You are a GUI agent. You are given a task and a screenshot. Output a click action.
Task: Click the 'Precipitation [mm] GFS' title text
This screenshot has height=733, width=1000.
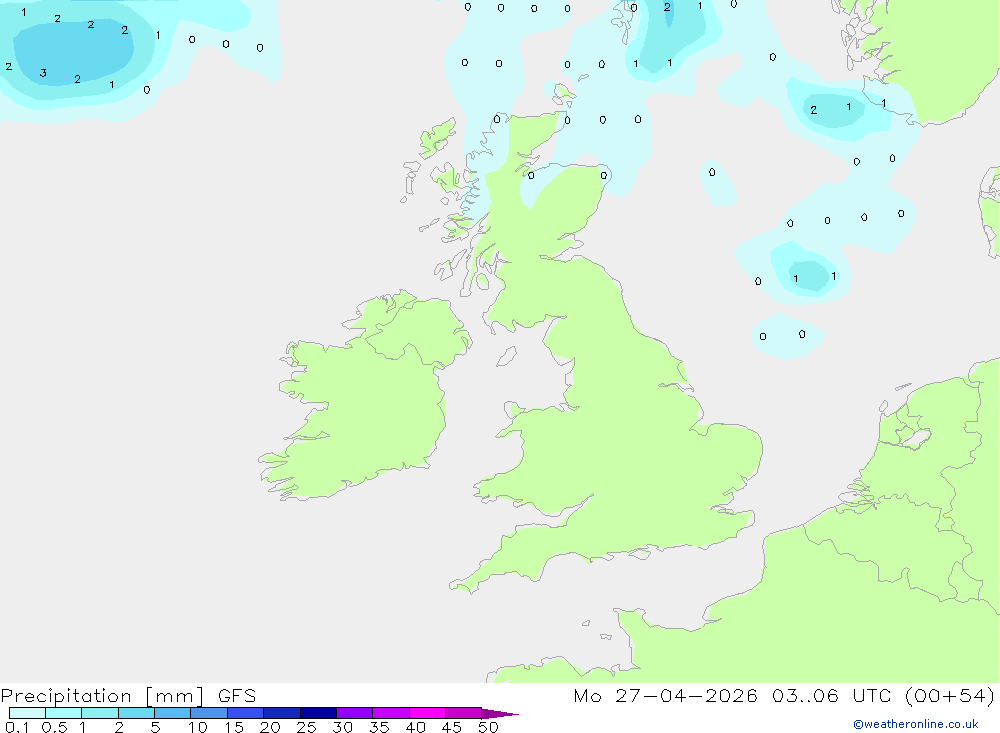pos(128,695)
